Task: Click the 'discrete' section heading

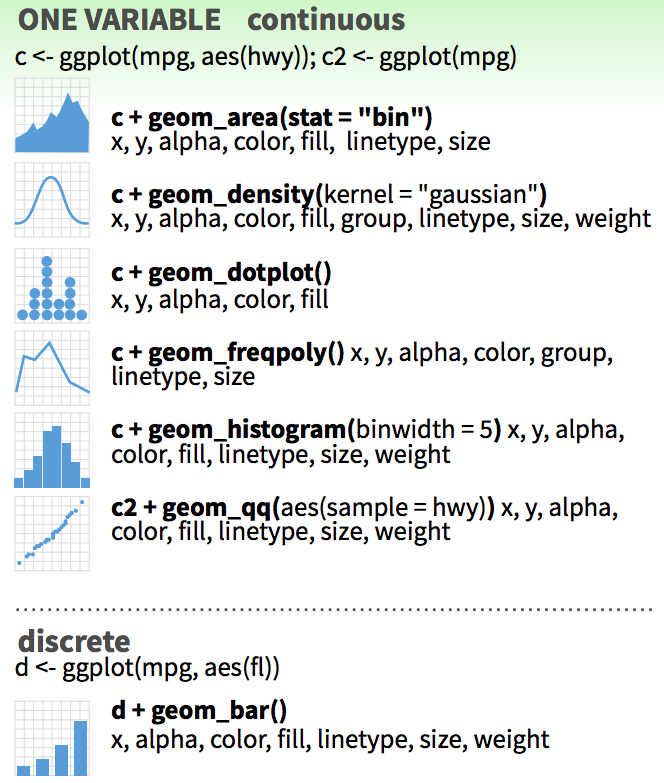Action: point(74,640)
